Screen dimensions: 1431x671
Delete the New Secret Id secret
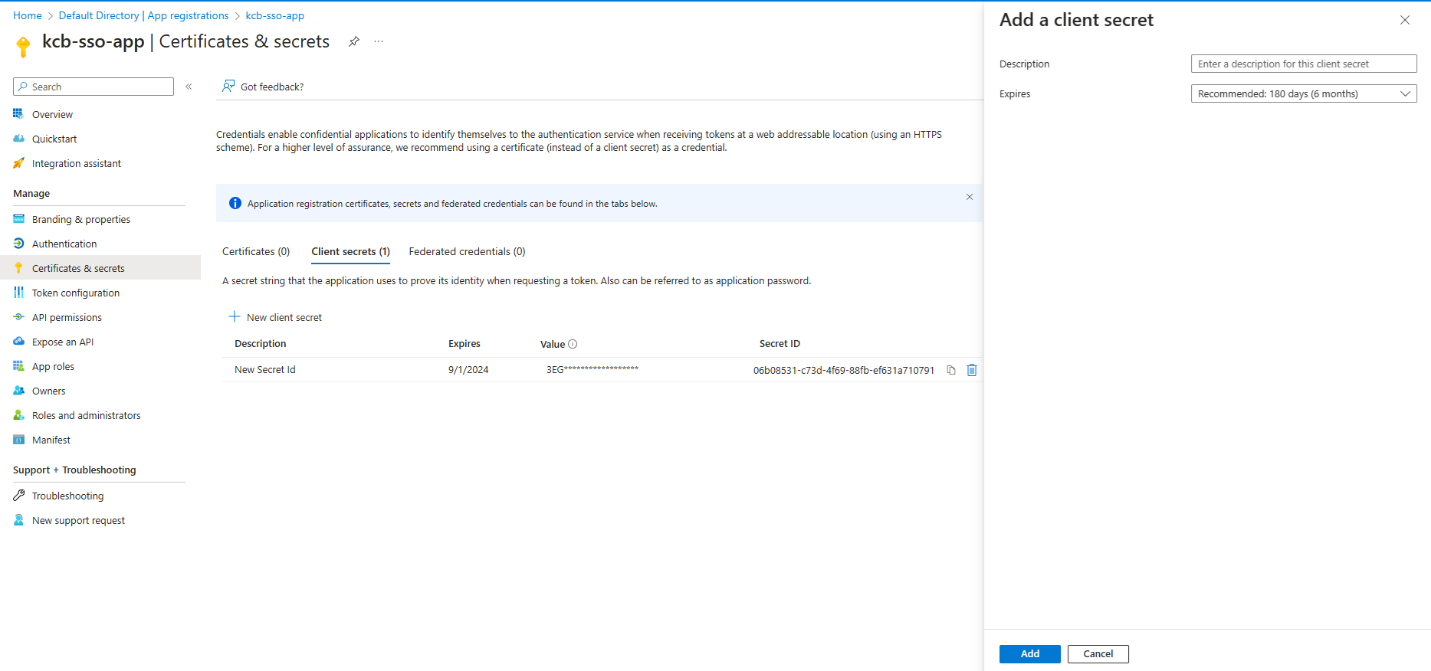point(972,370)
